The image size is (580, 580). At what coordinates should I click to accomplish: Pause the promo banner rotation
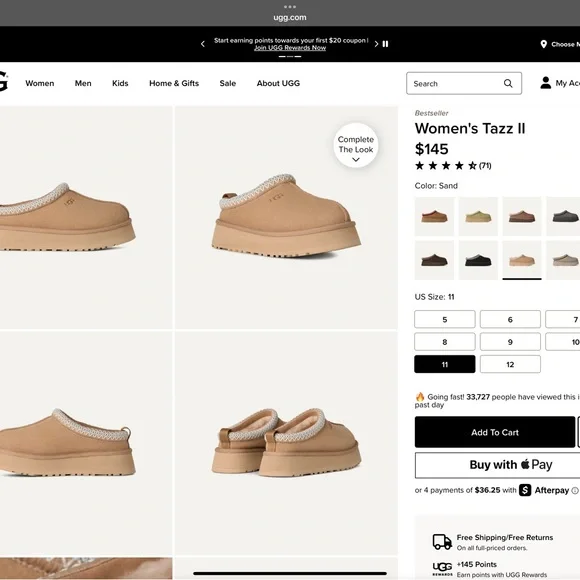click(x=385, y=44)
